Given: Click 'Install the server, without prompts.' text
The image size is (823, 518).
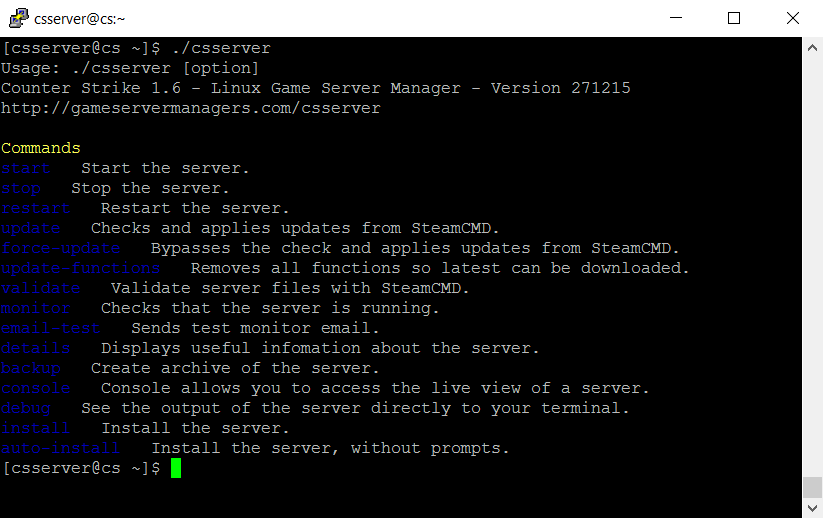Looking at the screenshot, I should click(330, 448).
